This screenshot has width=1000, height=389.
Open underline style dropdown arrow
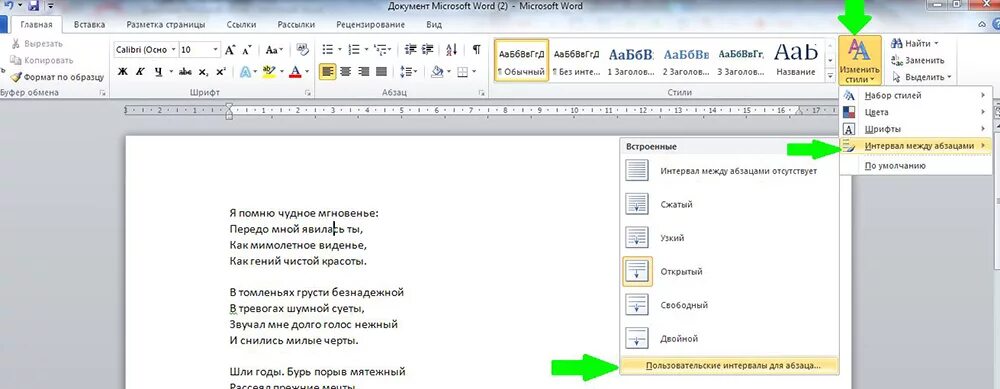[172, 72]
